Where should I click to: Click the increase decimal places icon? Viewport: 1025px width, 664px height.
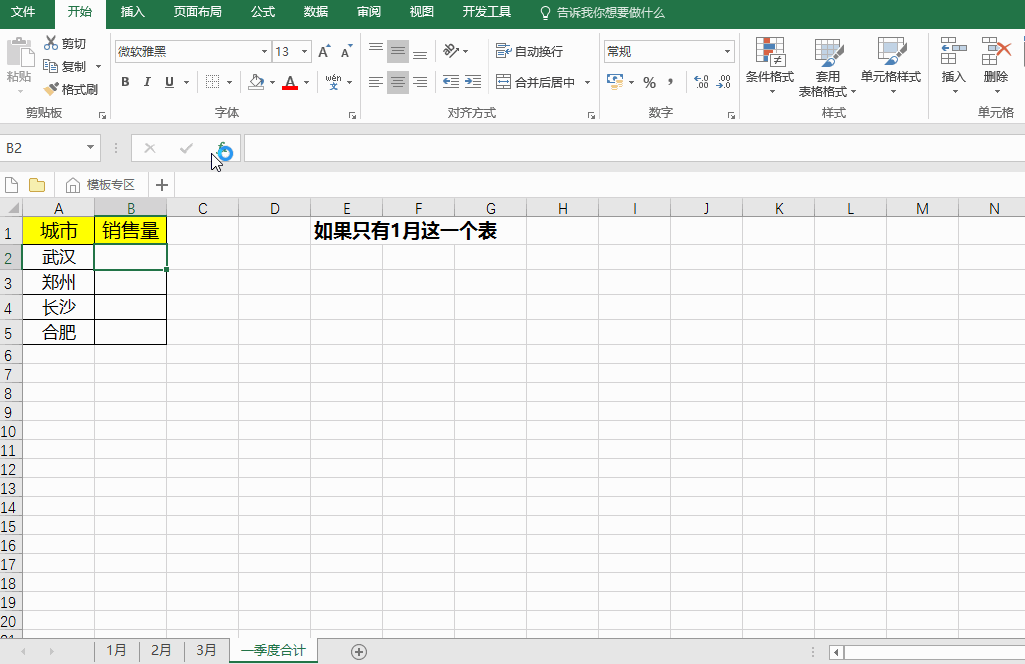pos(701,82)
